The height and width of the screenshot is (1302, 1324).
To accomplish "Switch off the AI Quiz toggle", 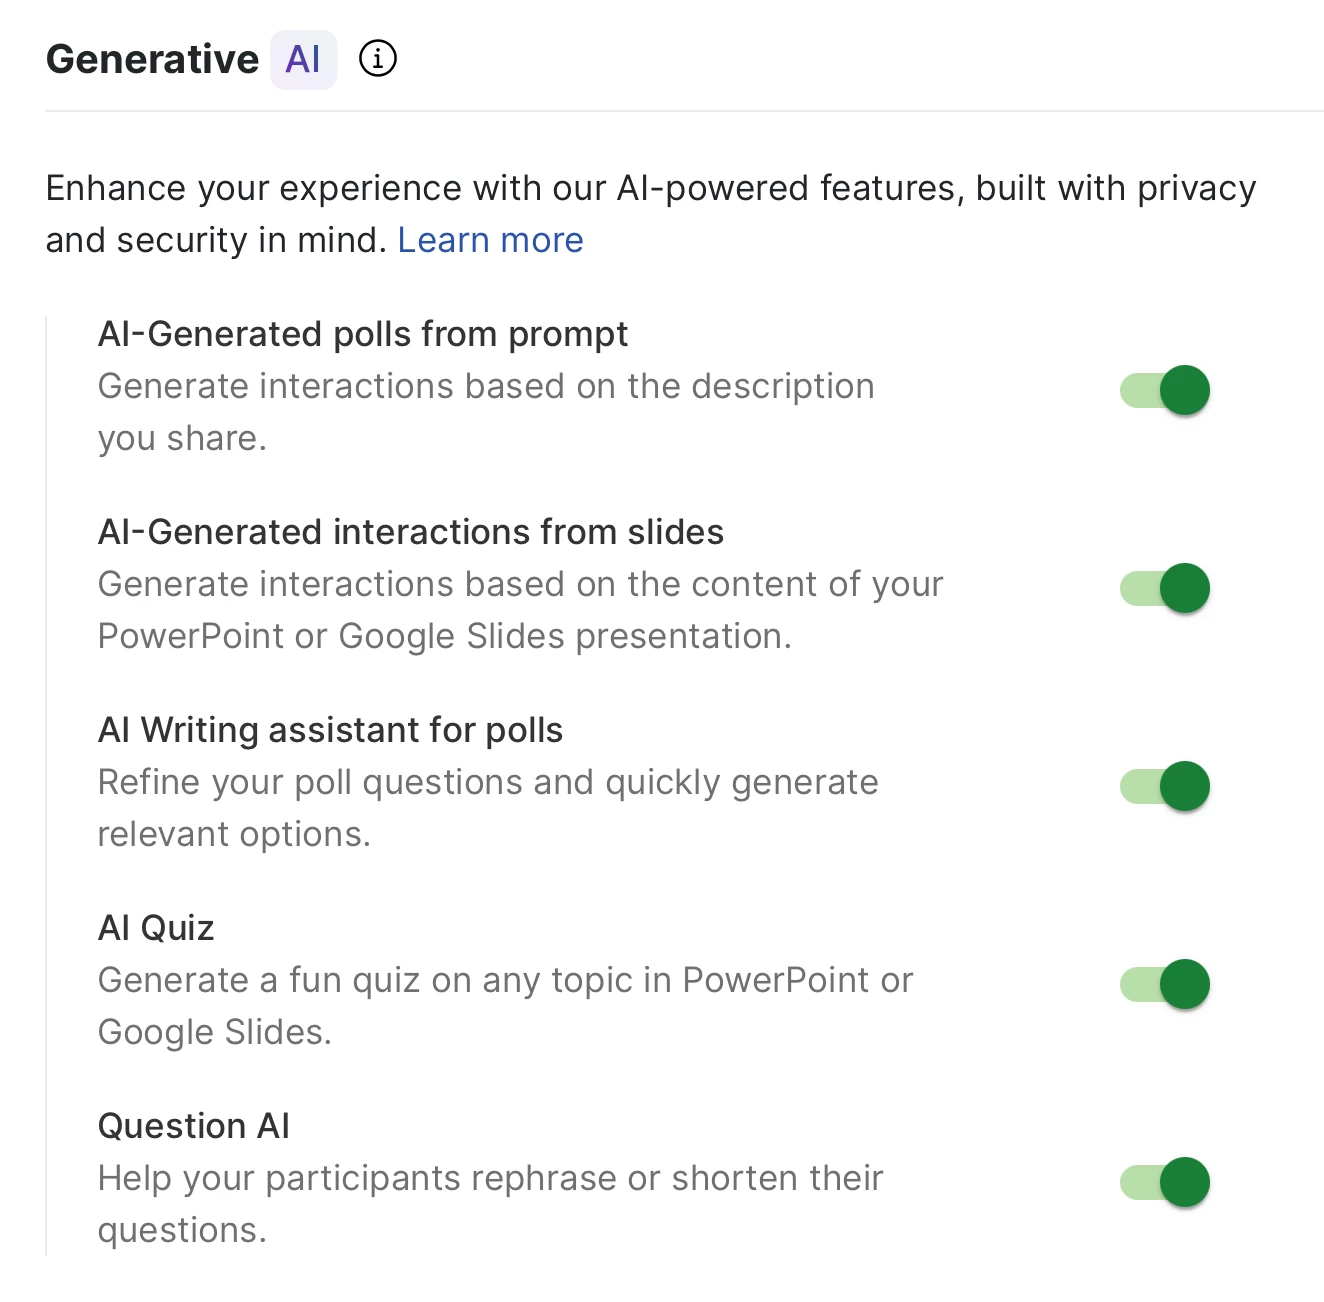I will coord(1165,984).
